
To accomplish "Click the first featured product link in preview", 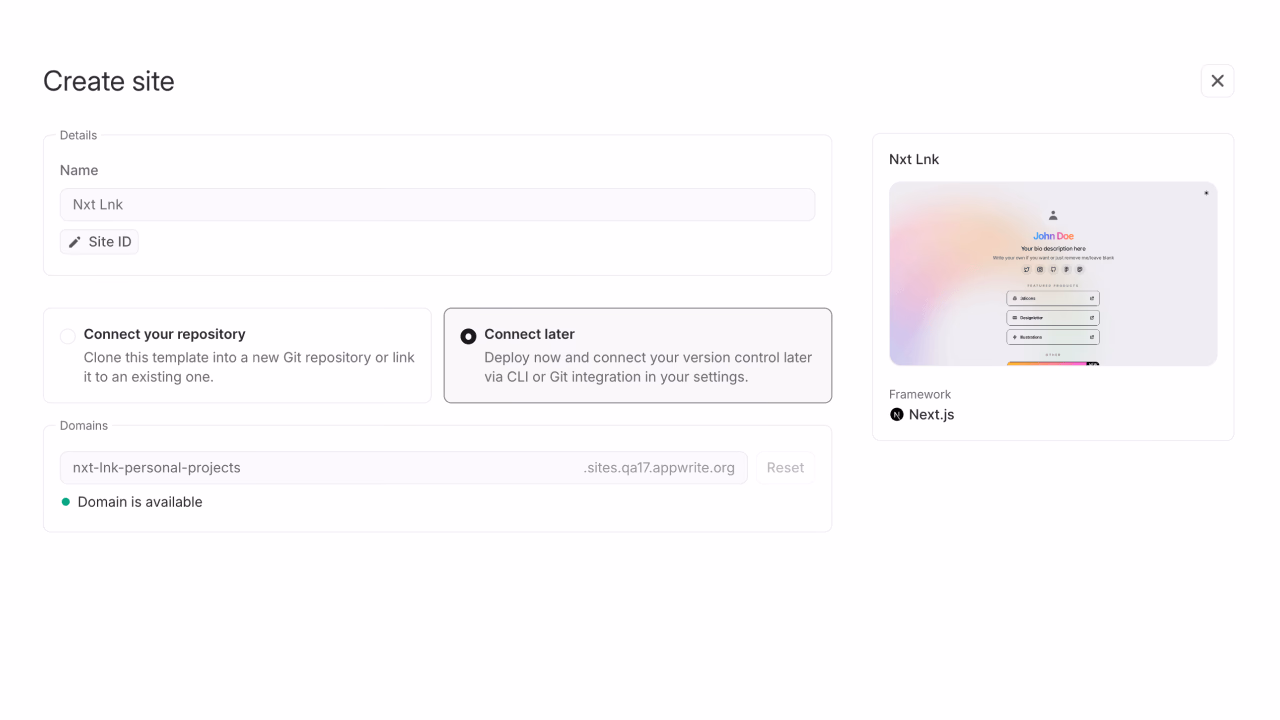I will [1053, 298].
